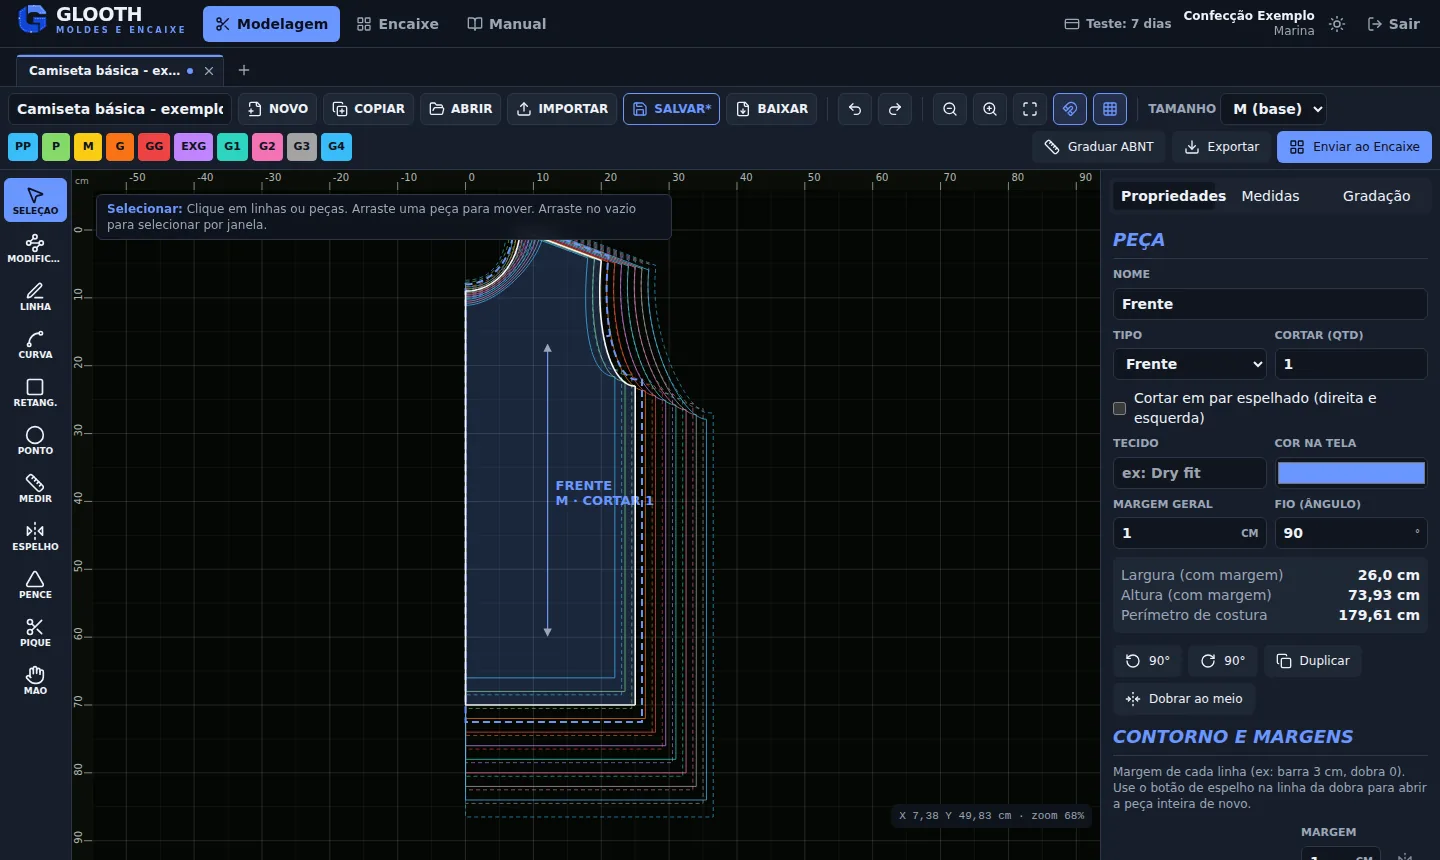1440x860 pixels.
Task: Toggle the G4 size color chip
Action: 337,147
